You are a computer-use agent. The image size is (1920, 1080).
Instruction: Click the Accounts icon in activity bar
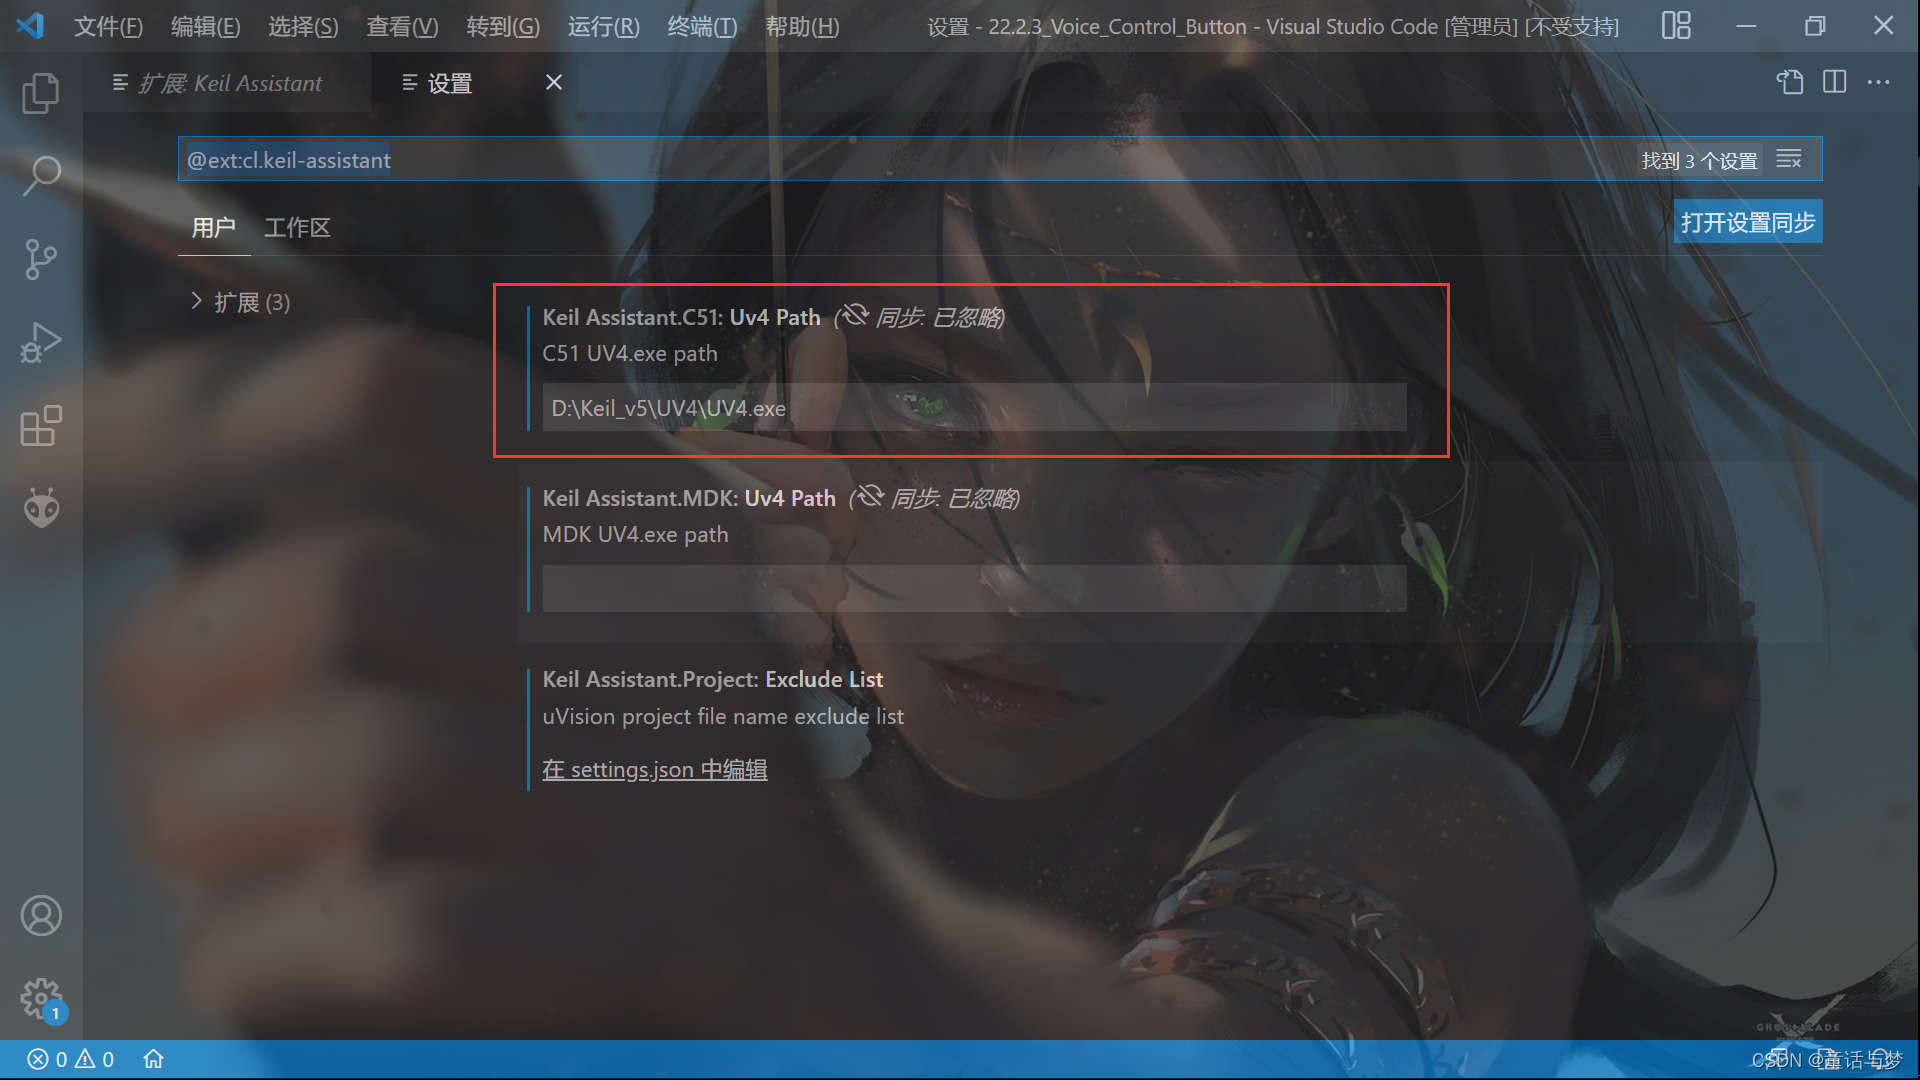coord(41,915)
